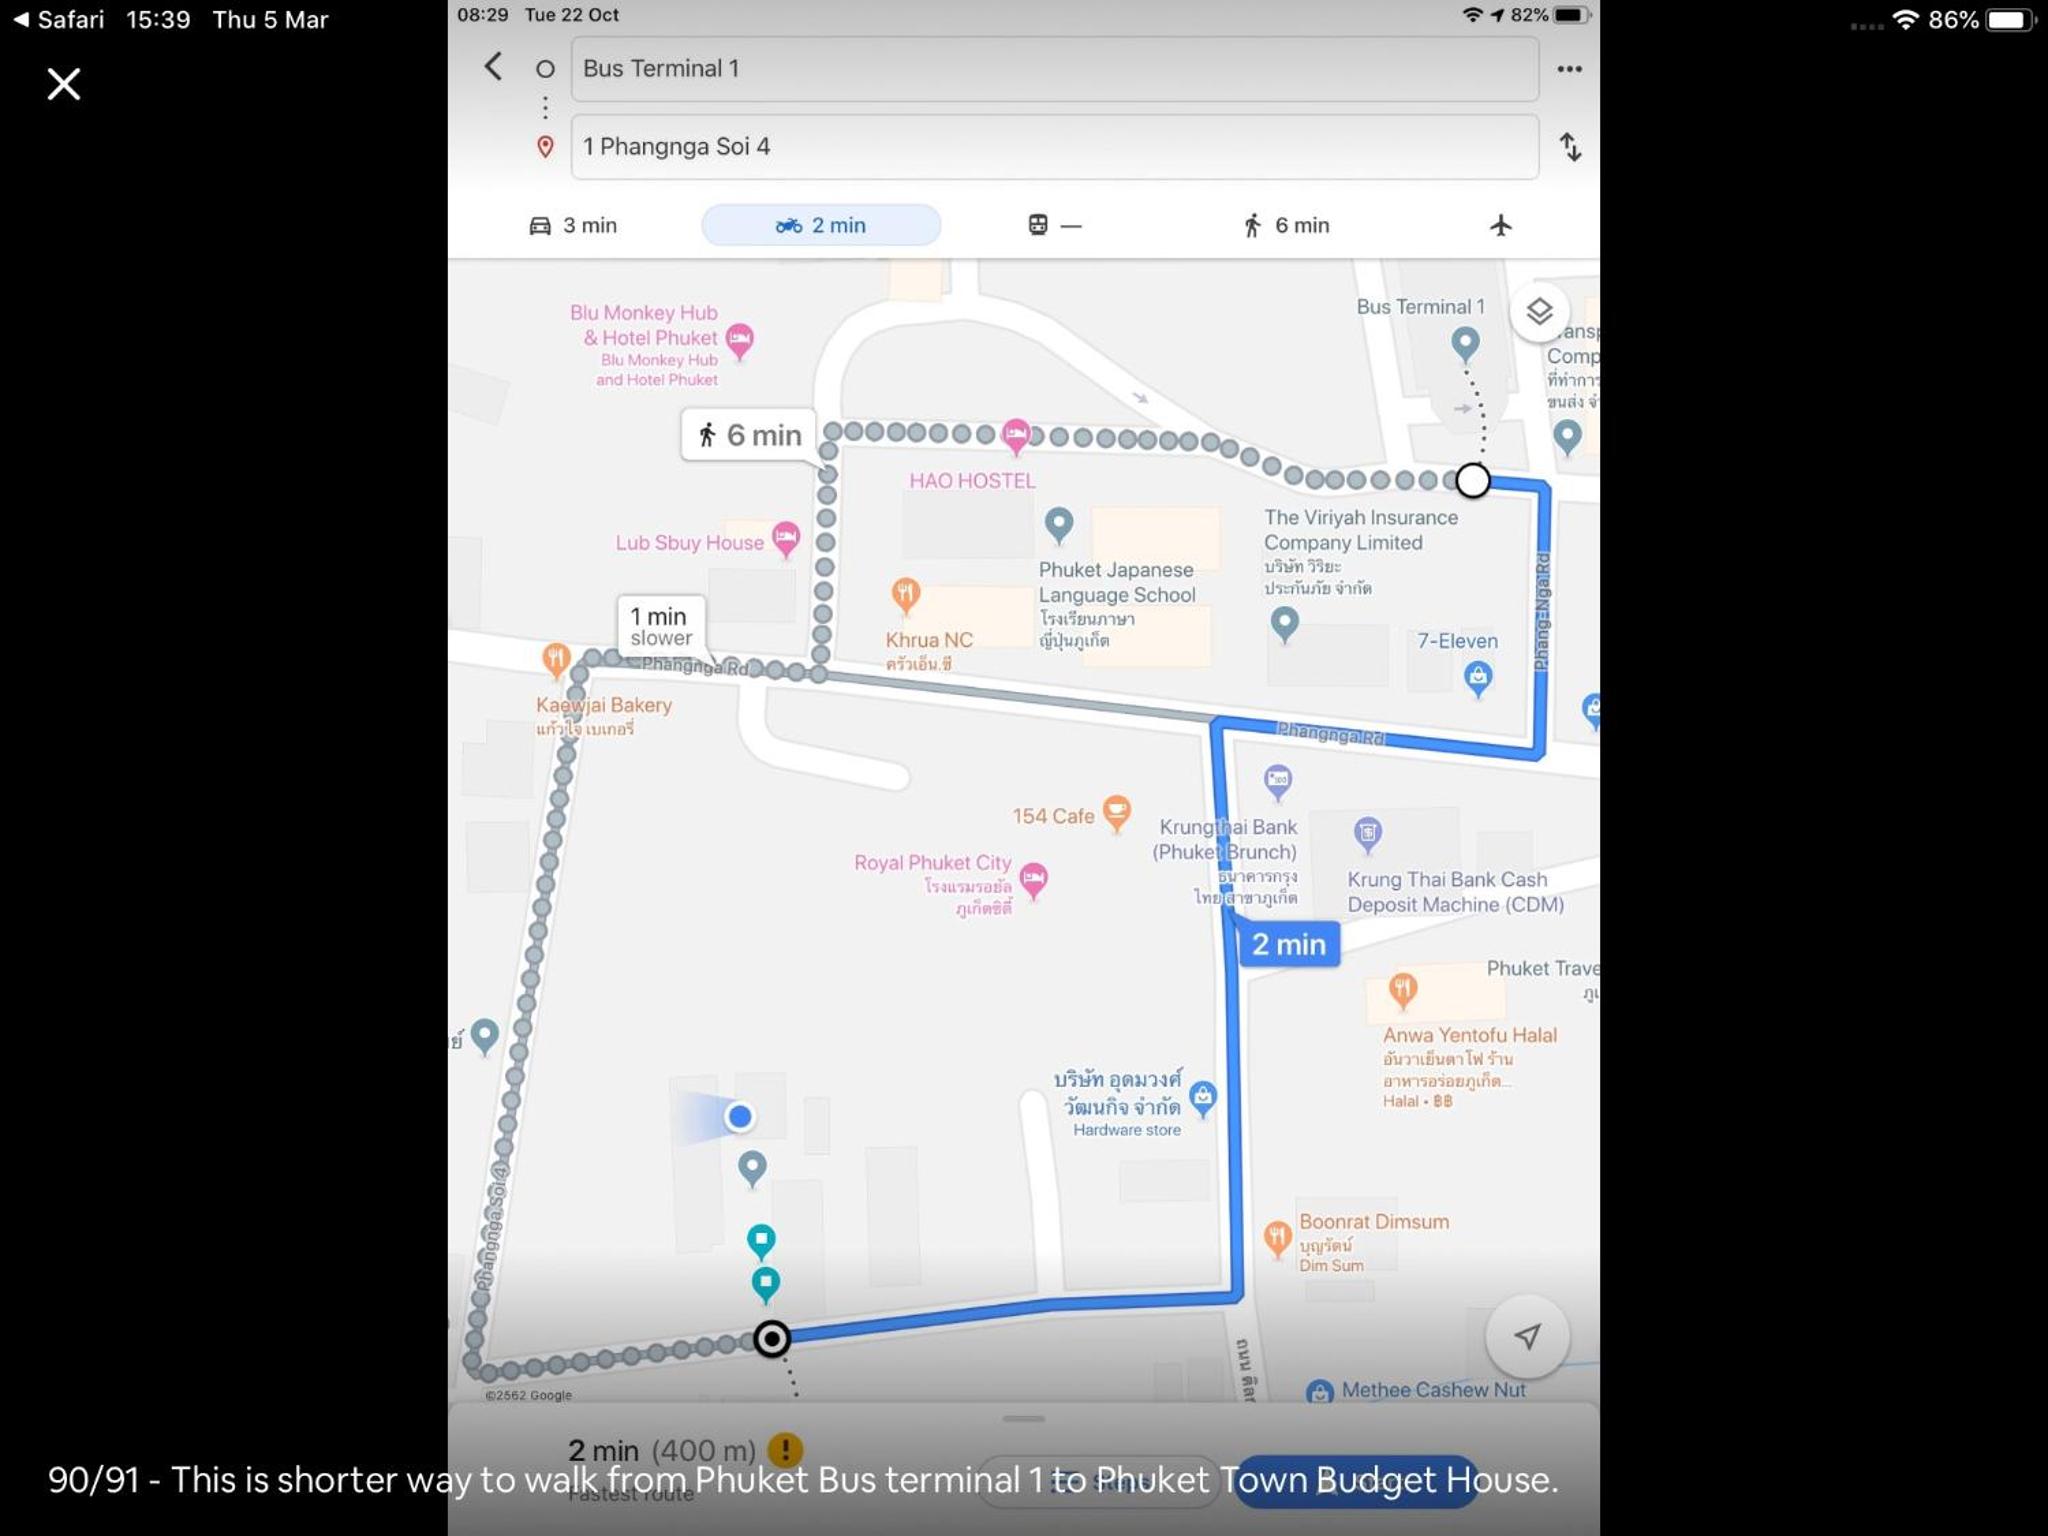The image size is (2048, 1536).
Task: Edit the 1 Phangnga Soi 4 destination field
Action: click(x=1054, y=147)
